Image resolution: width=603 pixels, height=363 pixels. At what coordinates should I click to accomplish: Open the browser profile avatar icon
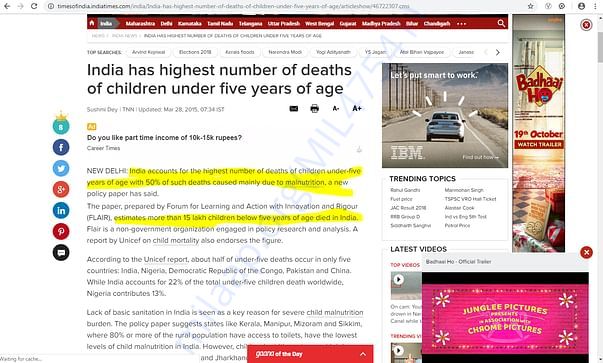tap(581, 6)
